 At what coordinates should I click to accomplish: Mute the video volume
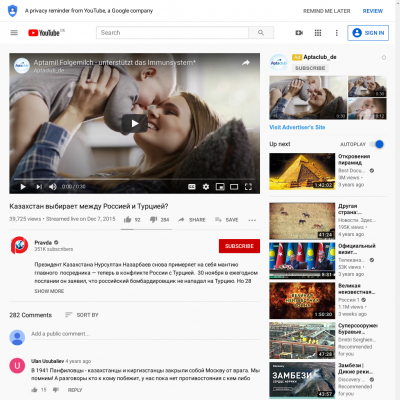pyautogui.click(x=52, y=187)
